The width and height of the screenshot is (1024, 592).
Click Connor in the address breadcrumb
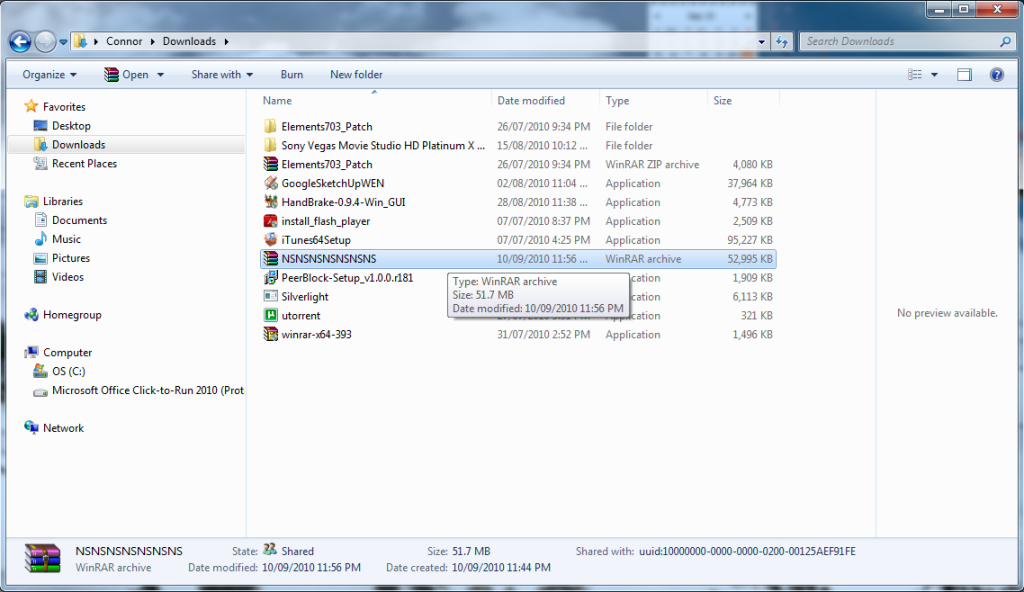point(124,41)
